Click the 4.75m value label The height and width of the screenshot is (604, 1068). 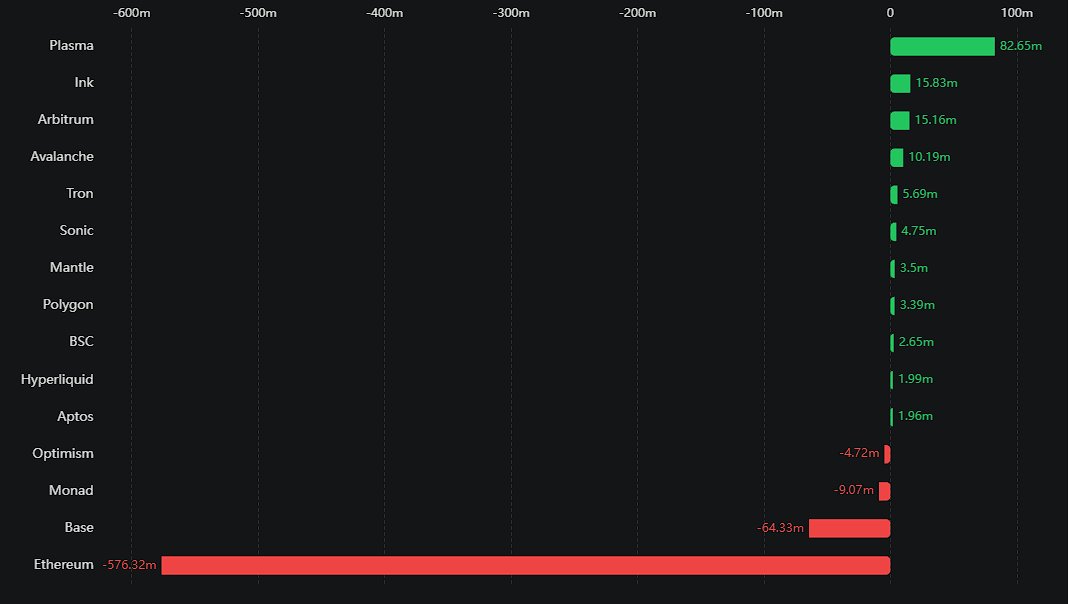click(918, 231)
